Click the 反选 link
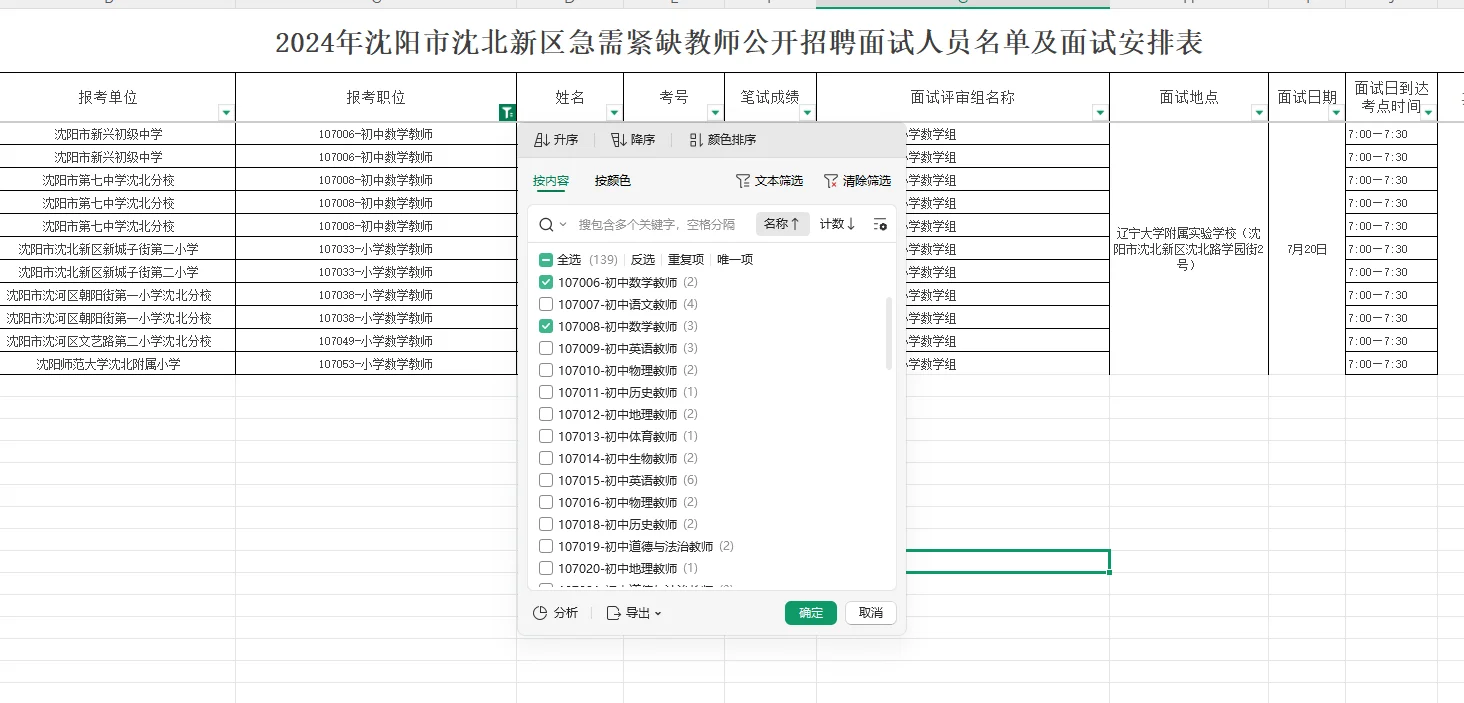The width and height of the screenshot is (1464, 703). (643, 259)
